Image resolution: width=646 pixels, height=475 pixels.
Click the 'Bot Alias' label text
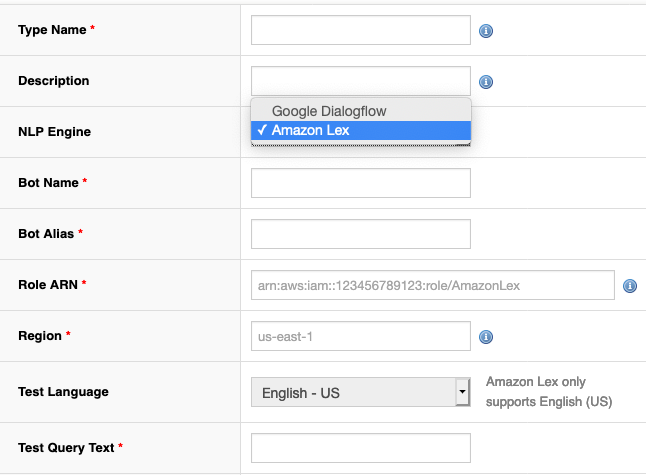(x=46, y=234)
